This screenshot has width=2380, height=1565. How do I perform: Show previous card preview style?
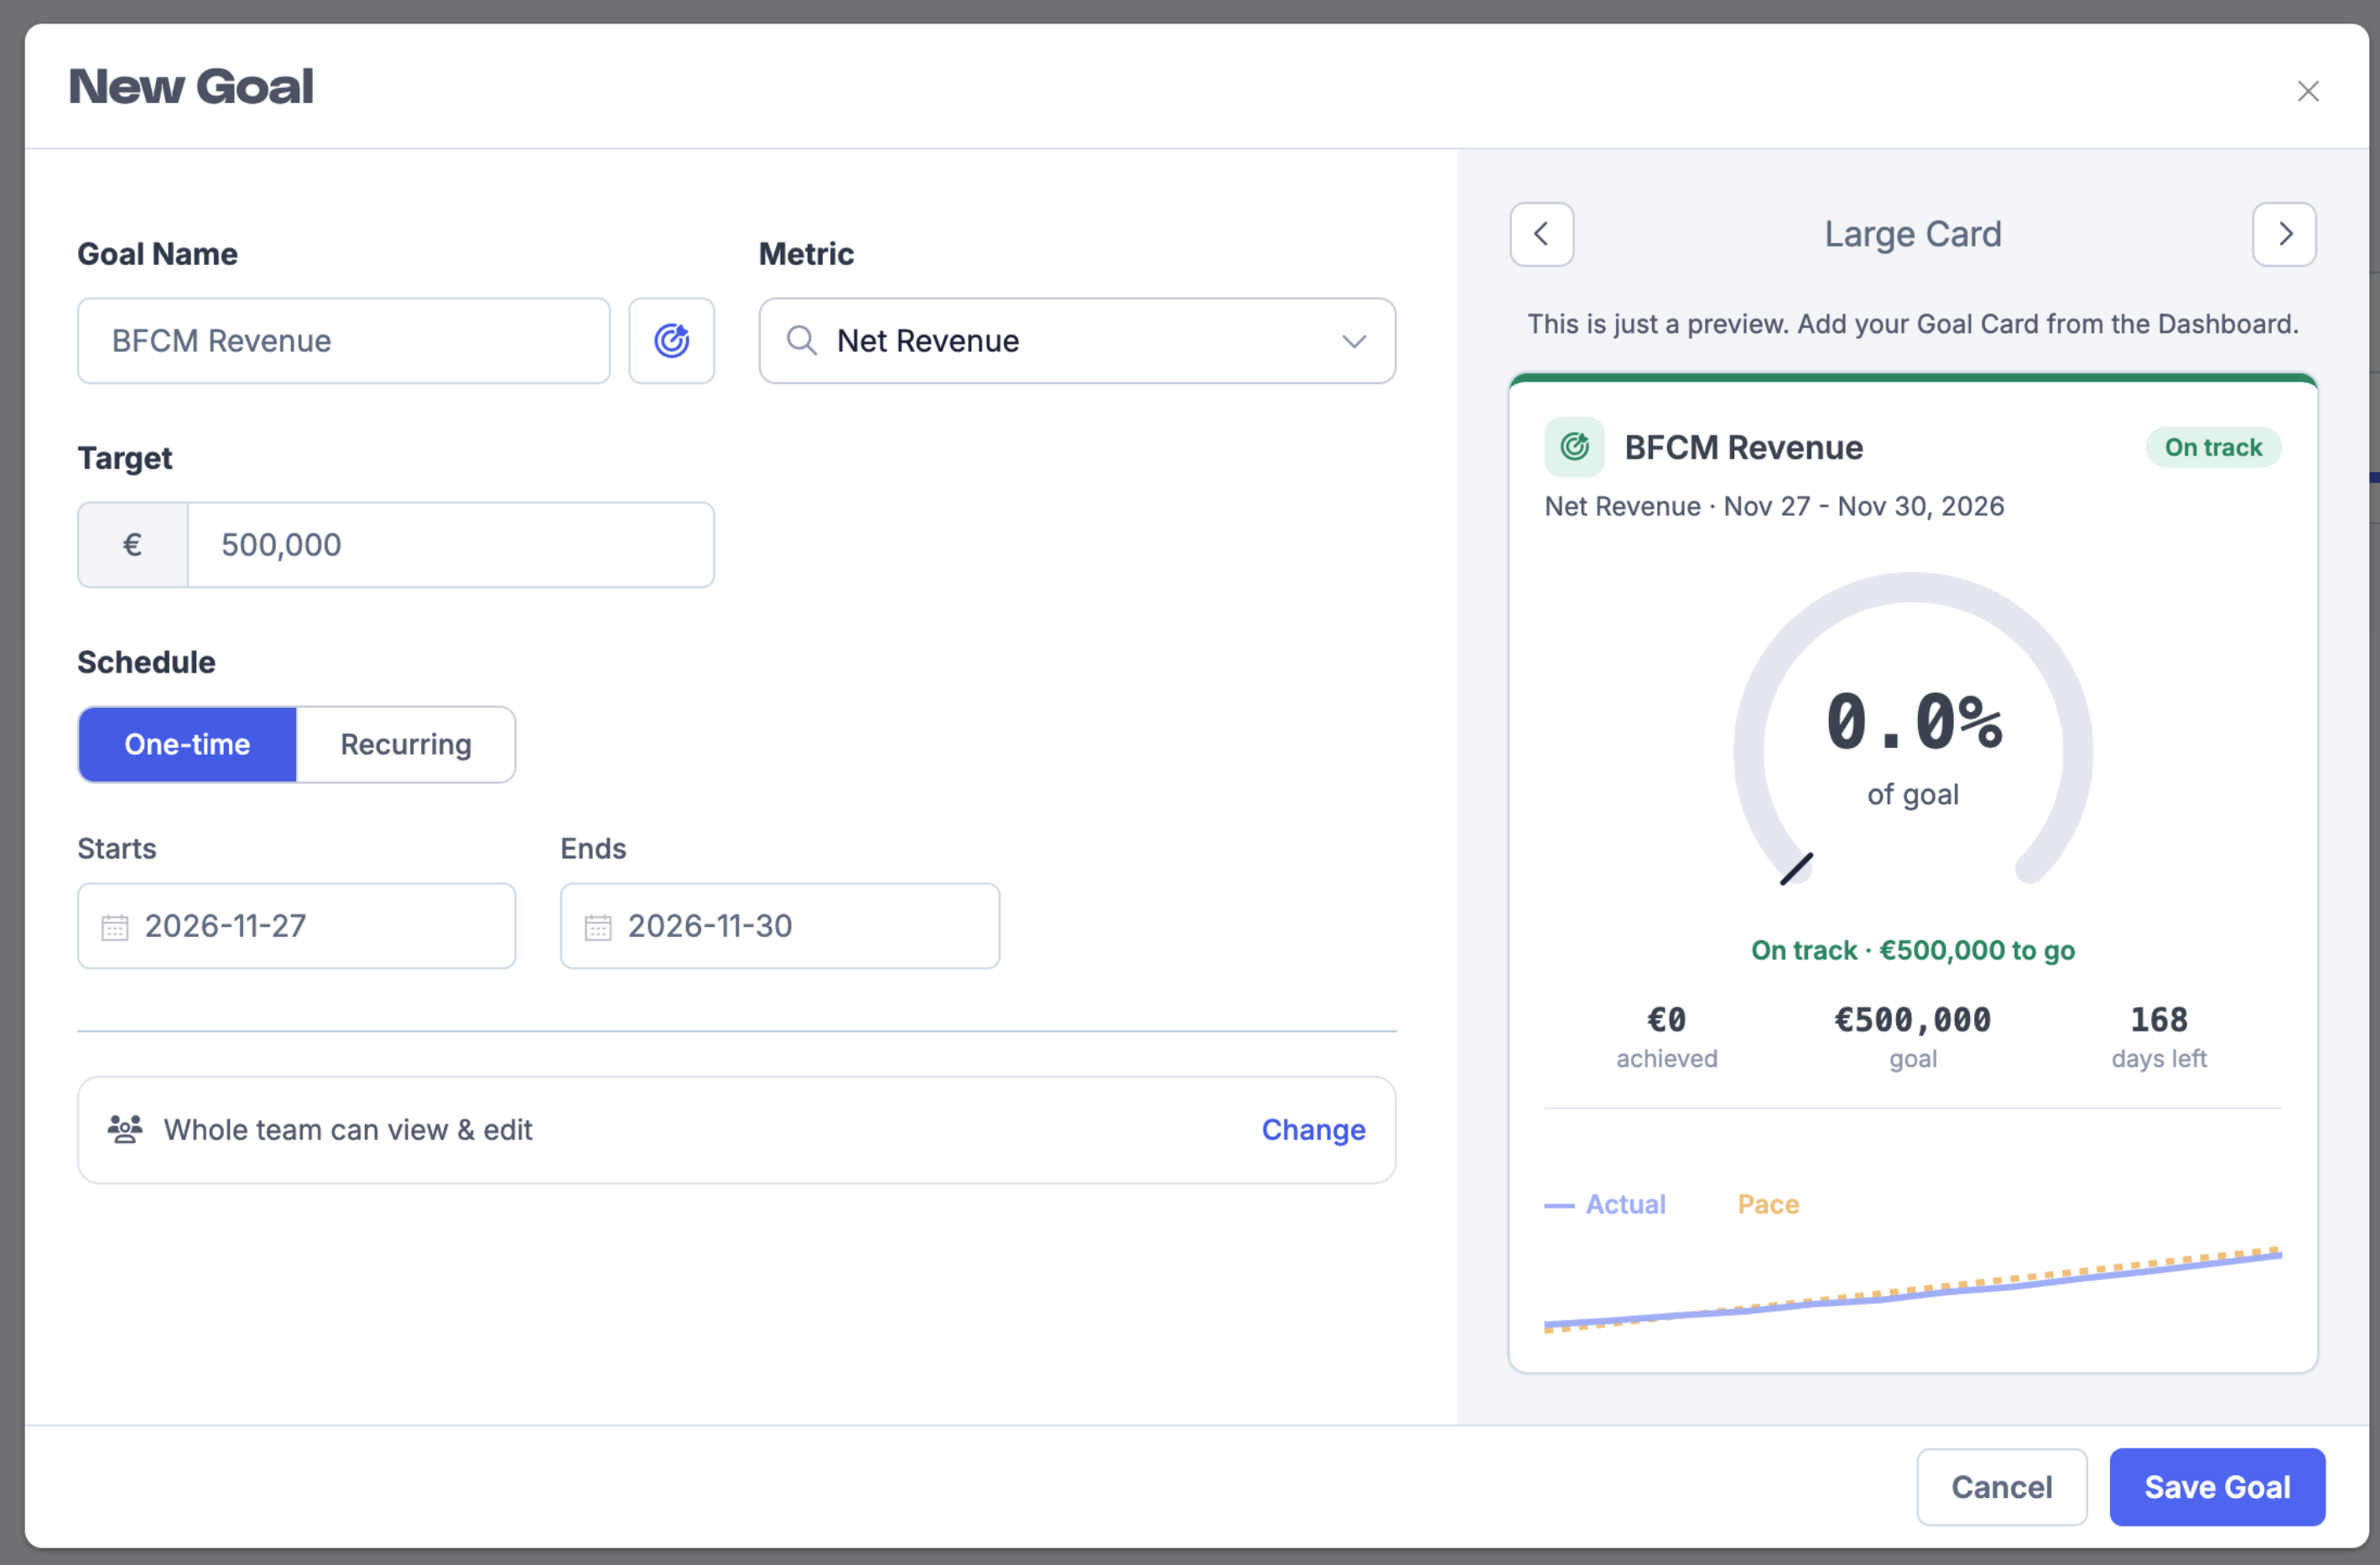1541,234
